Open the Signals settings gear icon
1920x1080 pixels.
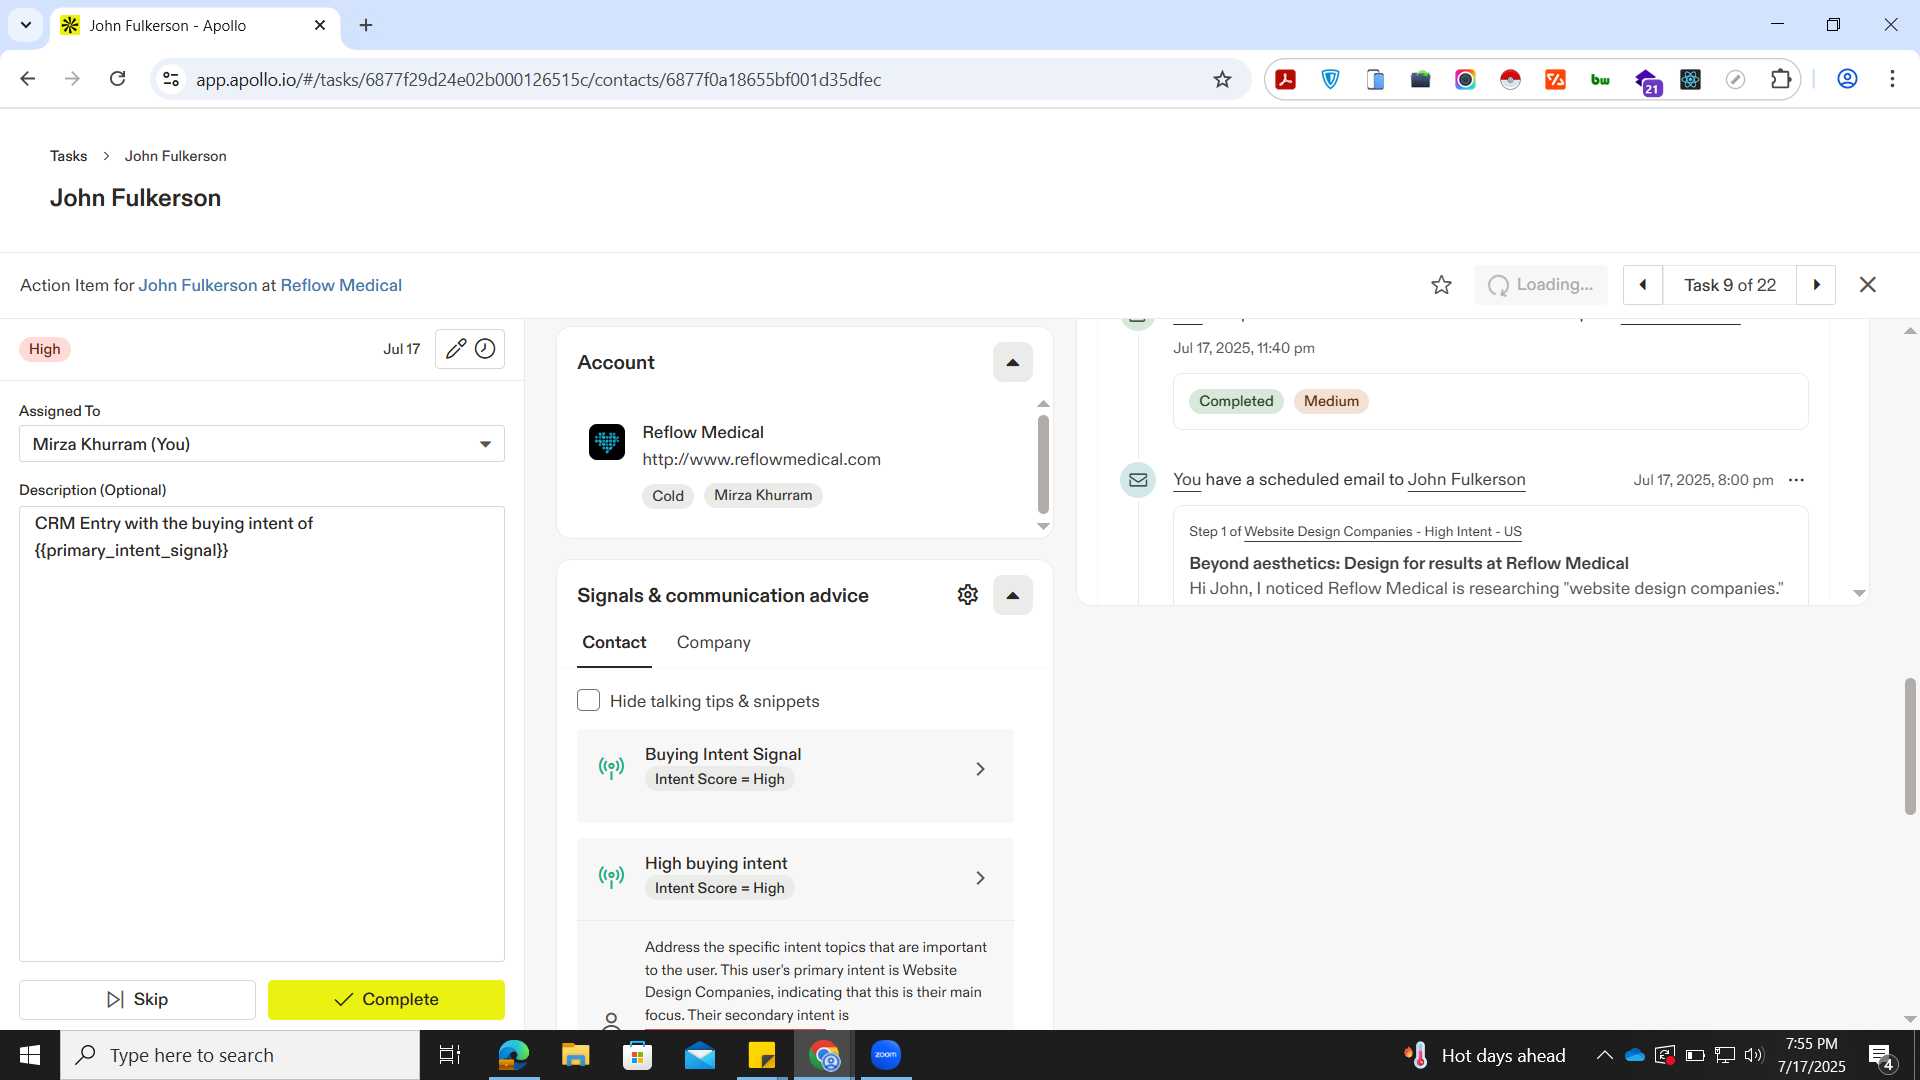[967, 595]
